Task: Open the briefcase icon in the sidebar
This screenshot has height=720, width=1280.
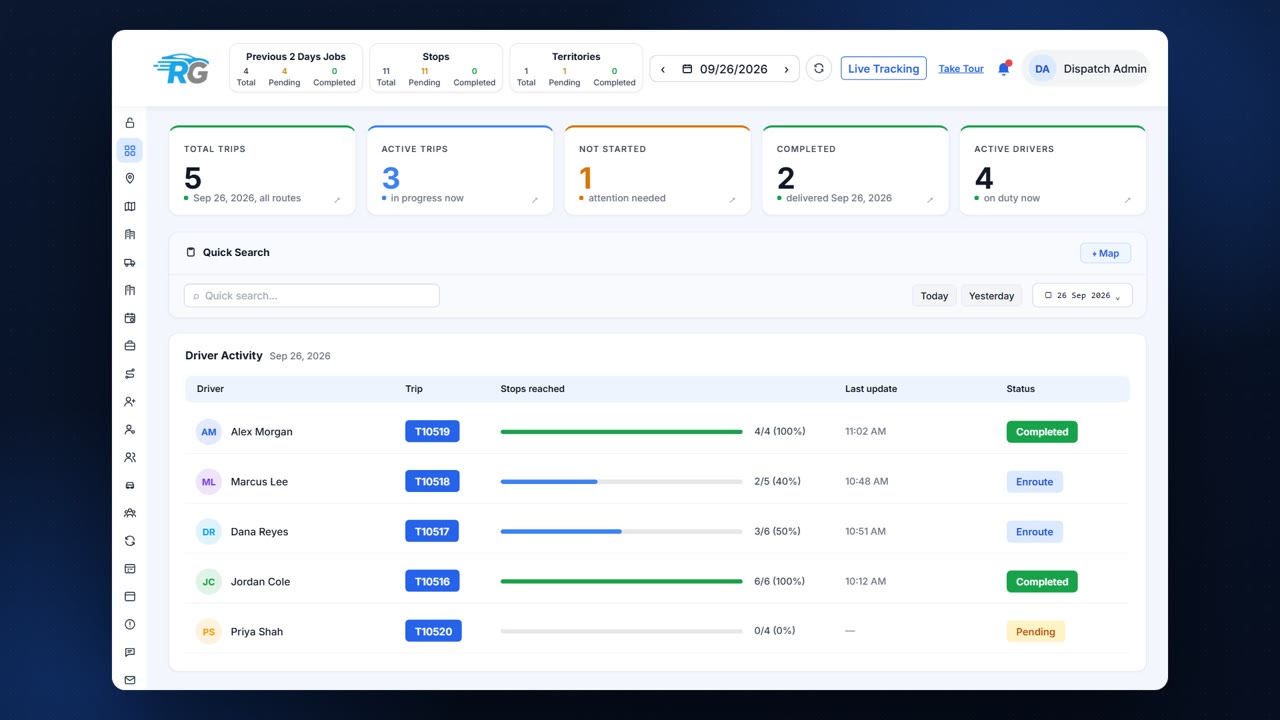Action: pyautogui.click(x=129, y=346)
